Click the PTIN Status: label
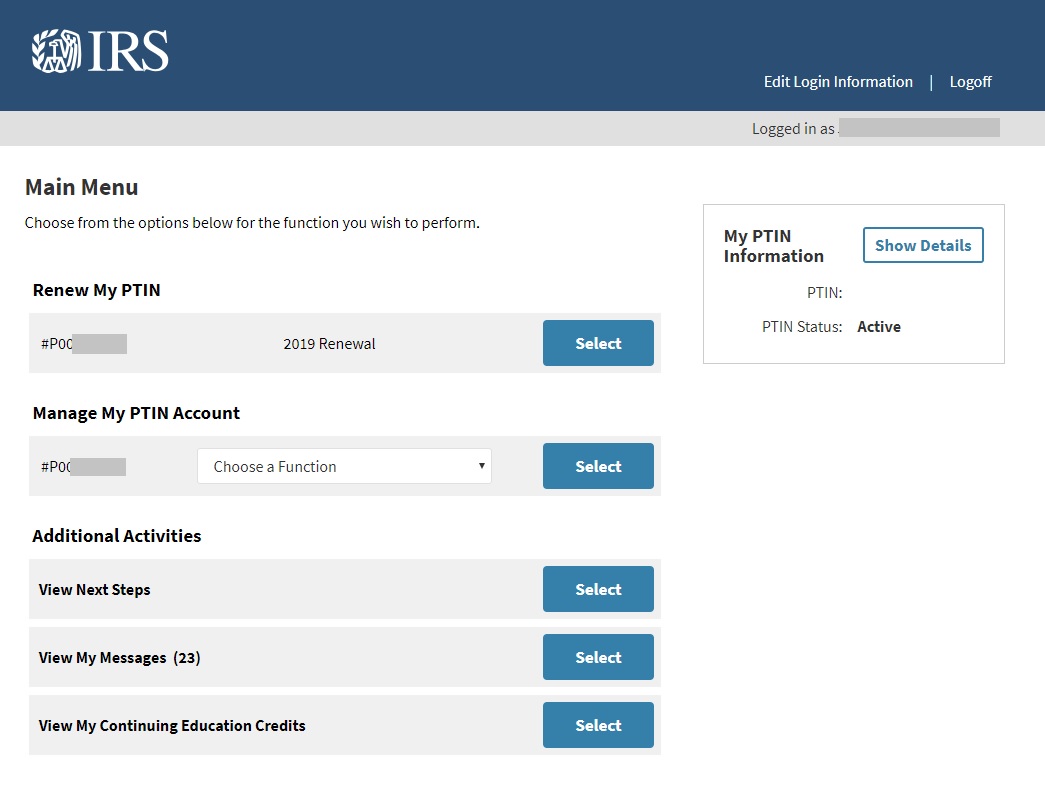Viewport: 1045px width, 800px height. 802,327
